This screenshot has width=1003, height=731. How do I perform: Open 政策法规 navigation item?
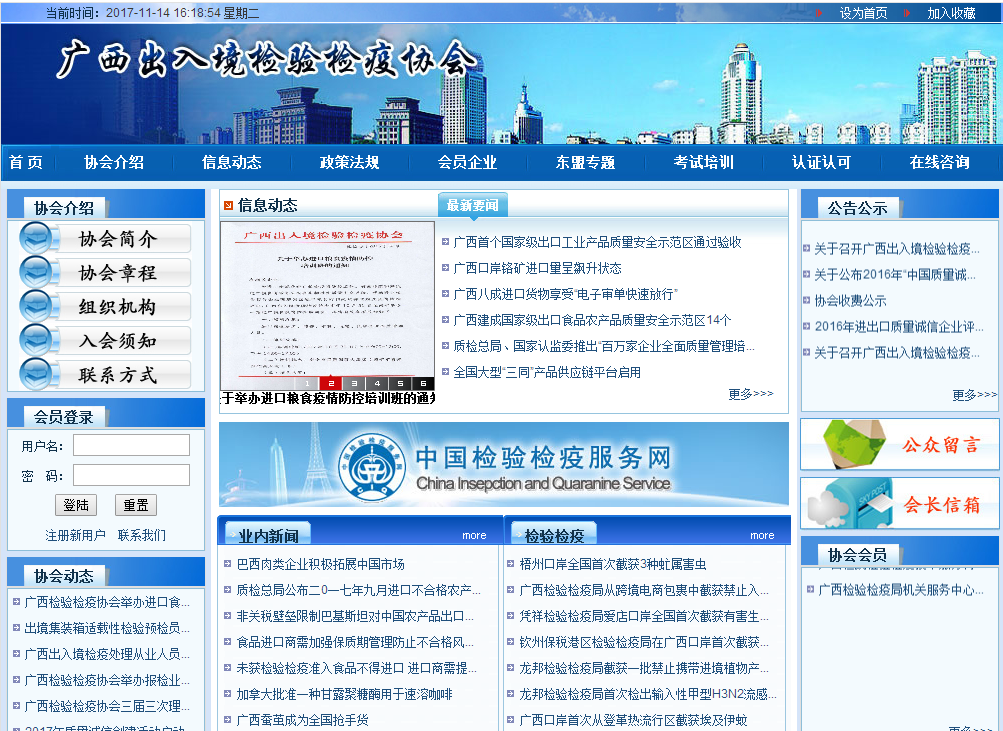click(349, 162)
